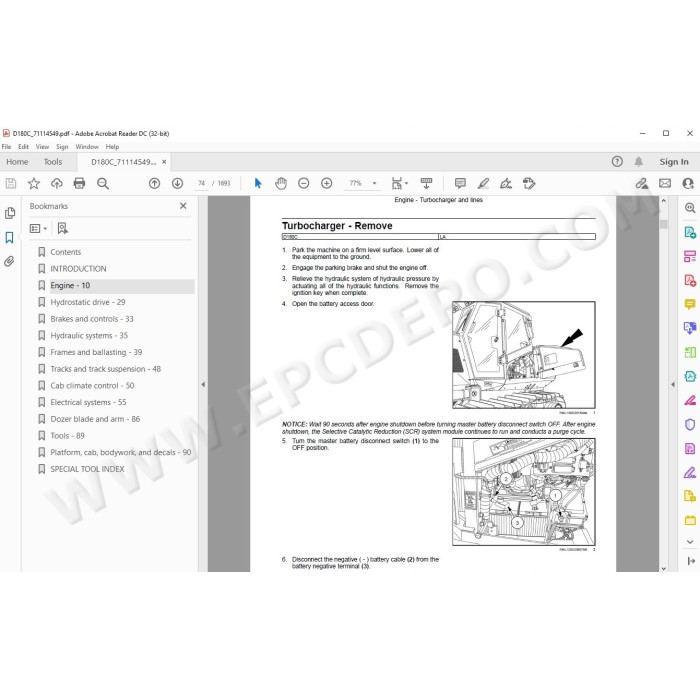Collapse the left navigation pane arrow
The height and width of the screenshot is (700, 700).
[x=203, y=384]
